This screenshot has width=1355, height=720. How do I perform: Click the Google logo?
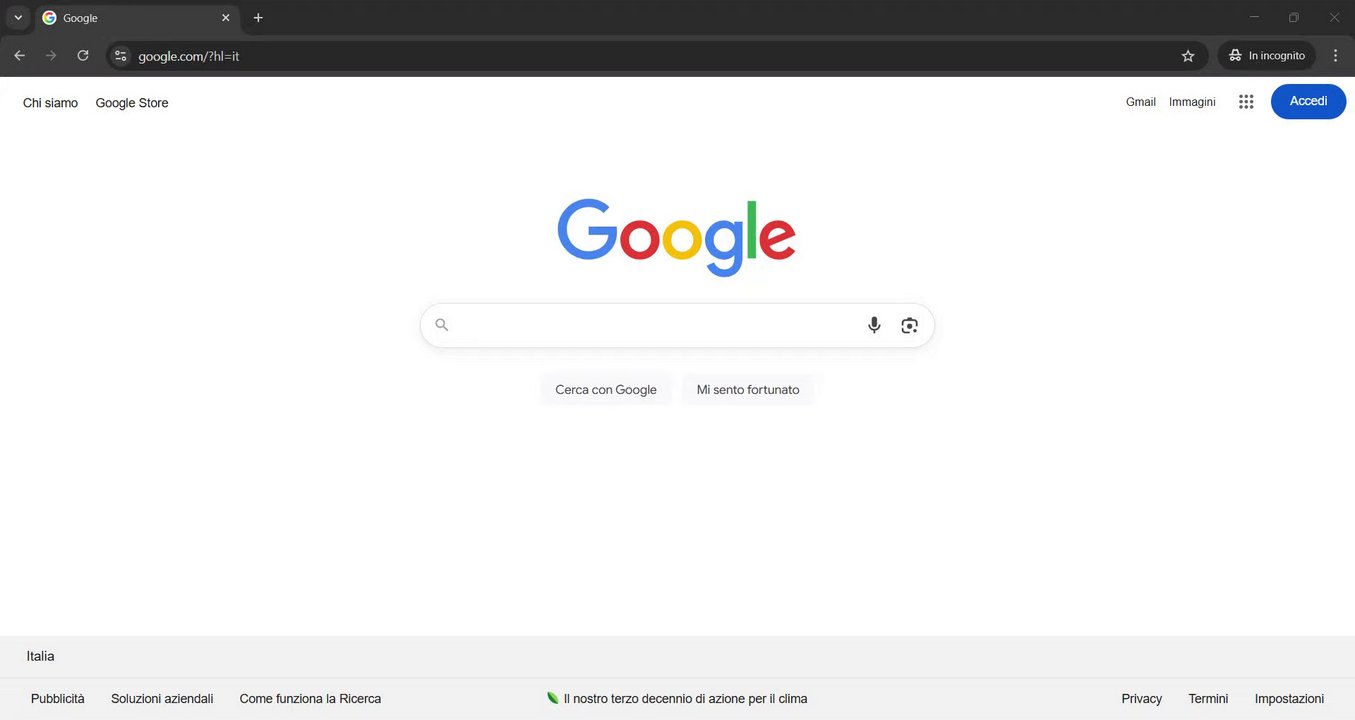[677, 237]
